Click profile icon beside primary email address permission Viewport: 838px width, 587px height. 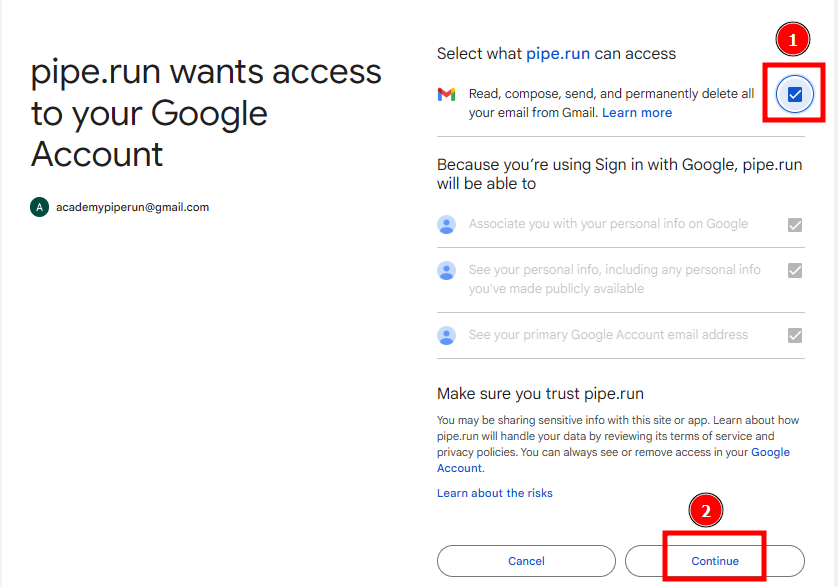[447, 335]
